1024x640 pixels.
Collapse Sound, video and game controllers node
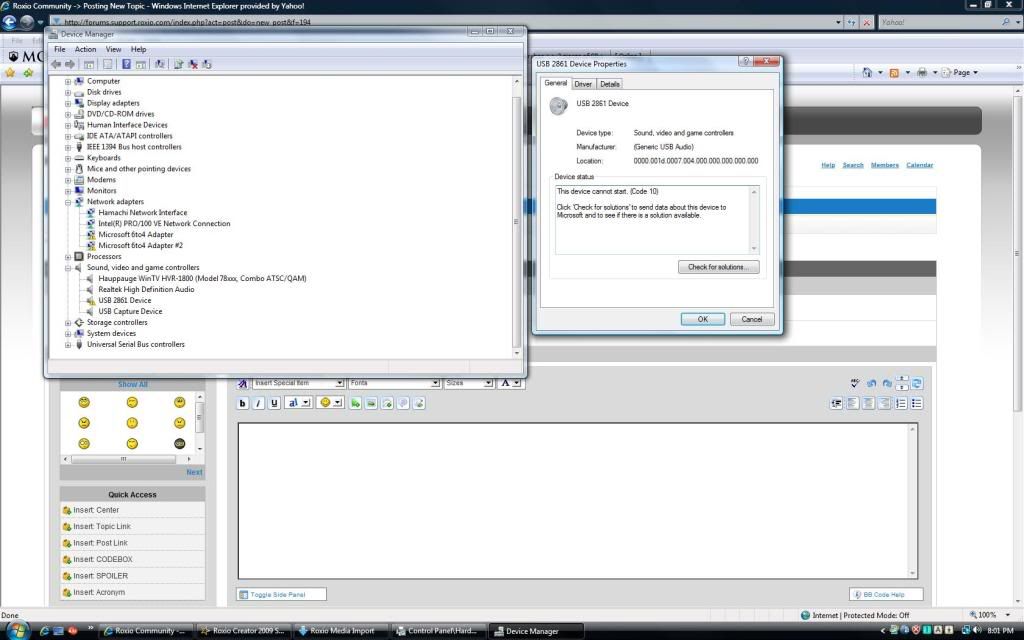tap(68, 268)
